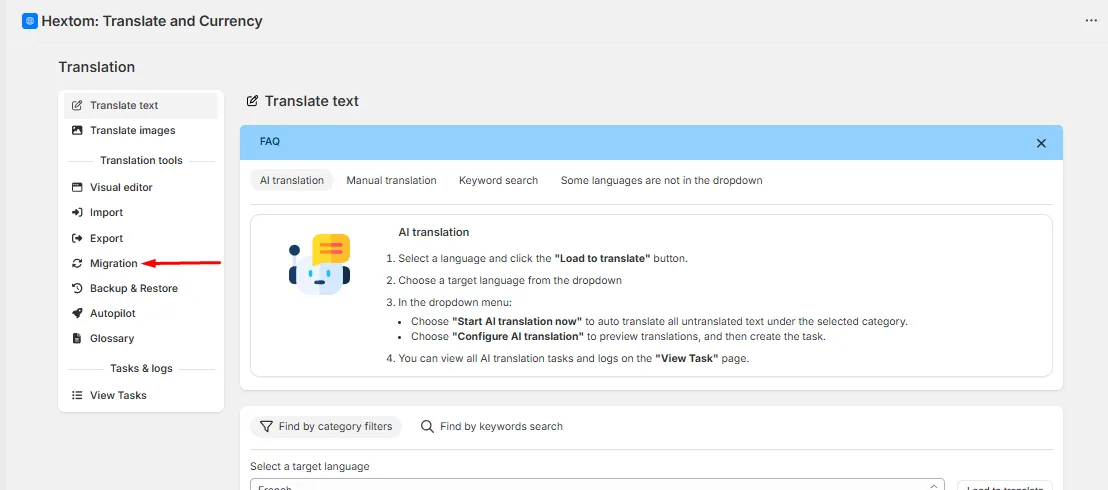Click the magnifier search icon

tap(427, 426)
